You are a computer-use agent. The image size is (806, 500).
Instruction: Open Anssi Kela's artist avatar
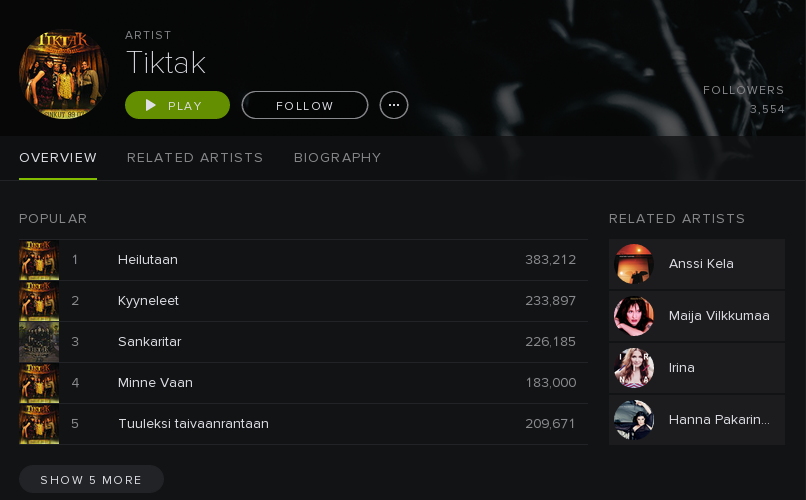(634, 264)
